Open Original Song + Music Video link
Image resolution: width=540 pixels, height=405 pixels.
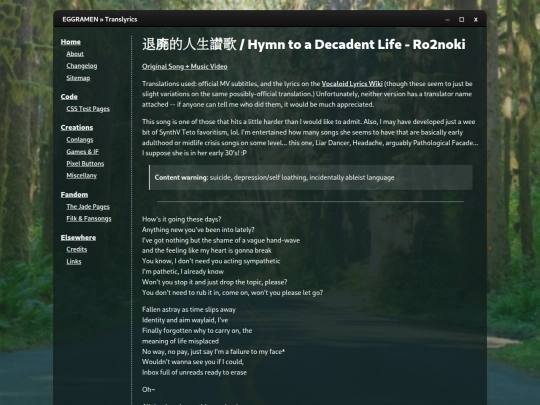point(185,66)
